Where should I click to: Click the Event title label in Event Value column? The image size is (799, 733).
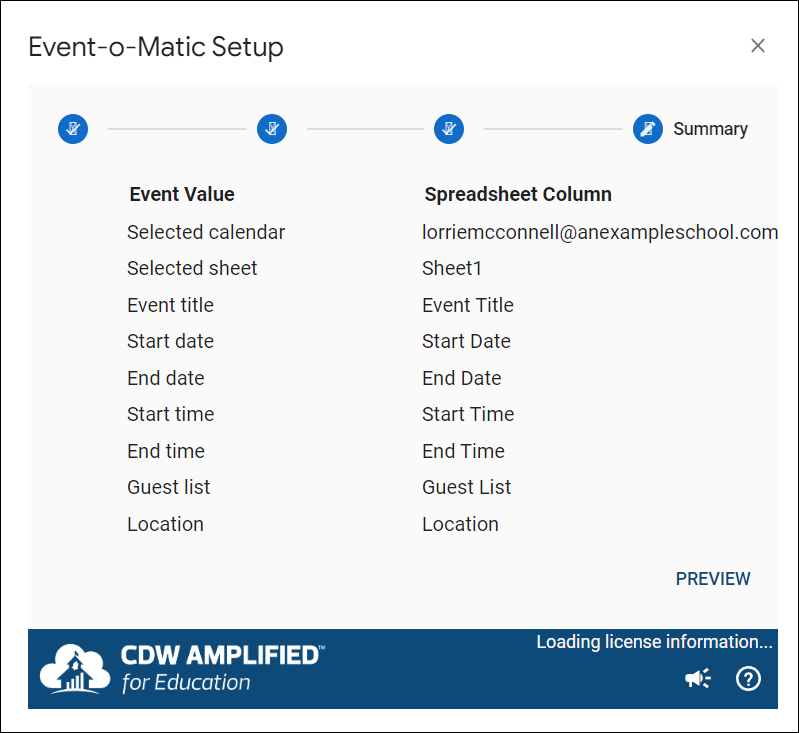pos(170,305)
